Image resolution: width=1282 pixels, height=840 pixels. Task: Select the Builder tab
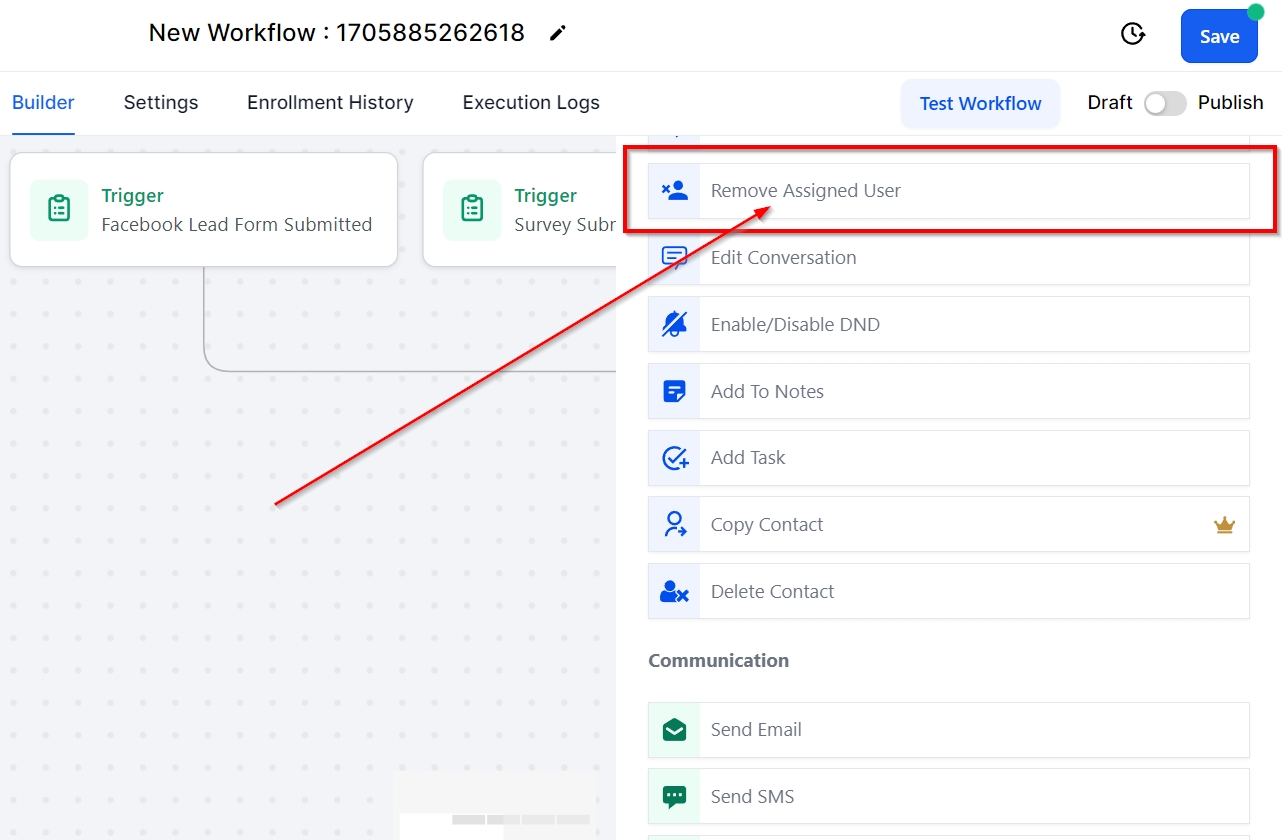click(x=43, y=103)
